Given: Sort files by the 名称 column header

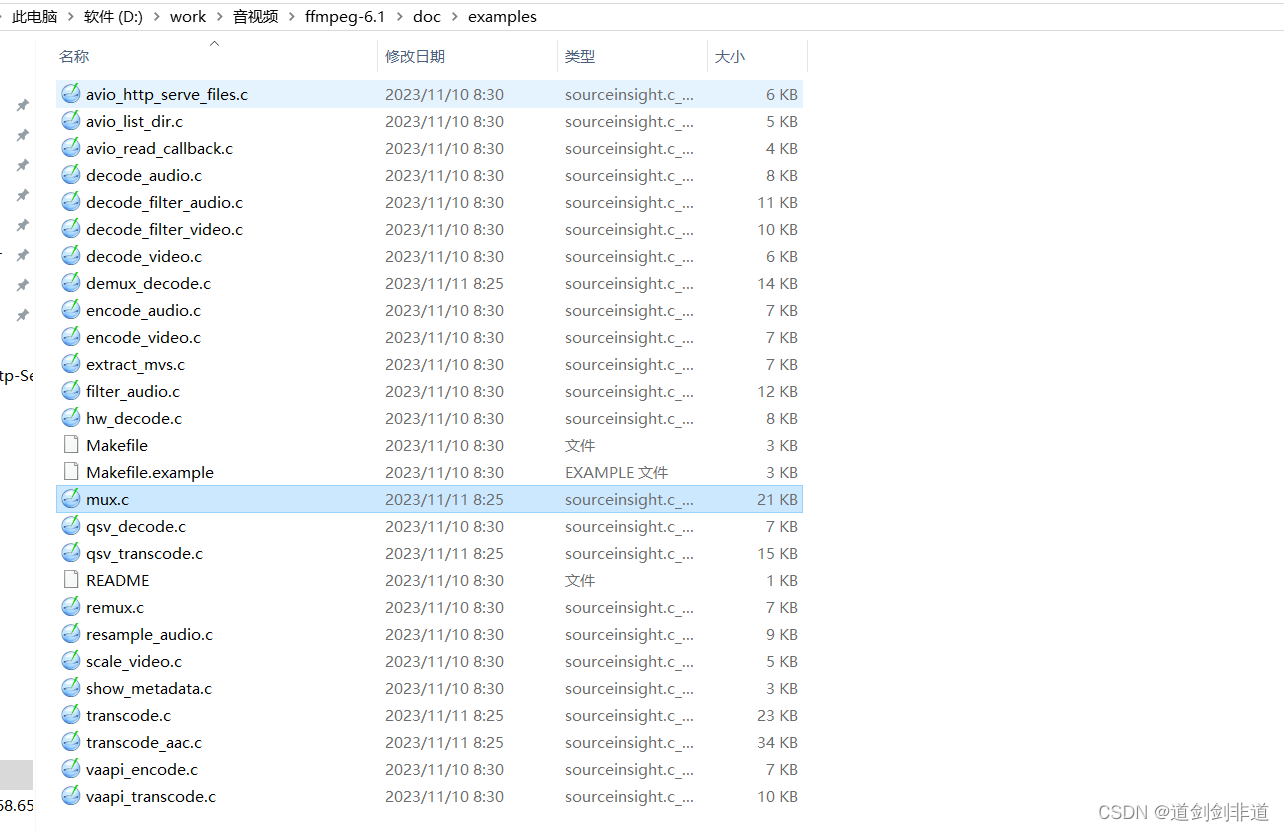Looking at the screenshot, I should click(x=74, y=57).
